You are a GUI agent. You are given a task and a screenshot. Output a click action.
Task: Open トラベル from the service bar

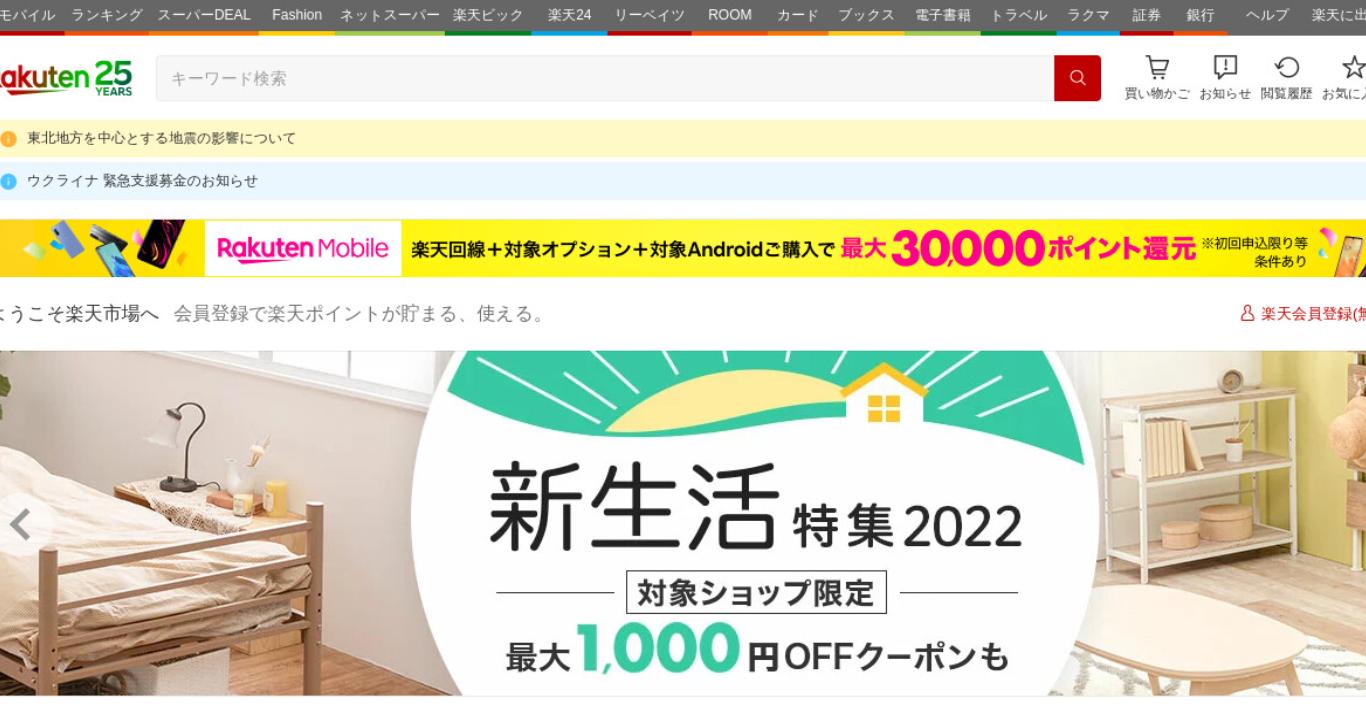pyautogui.click(x=1019, y=15)
